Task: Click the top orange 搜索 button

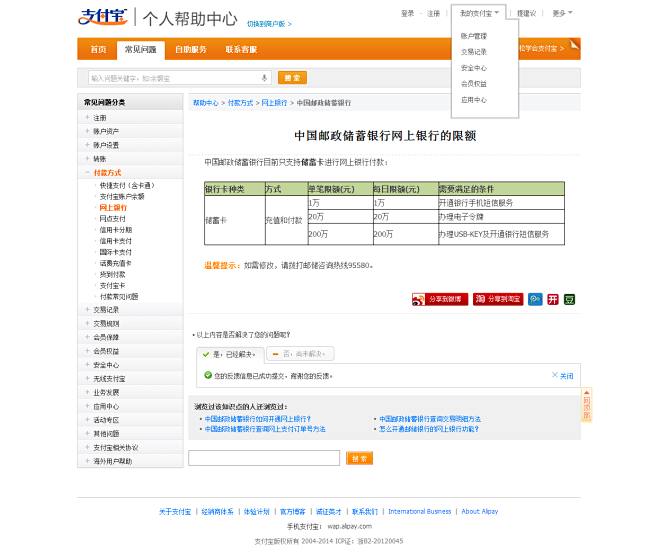Action: click(292, 78)
